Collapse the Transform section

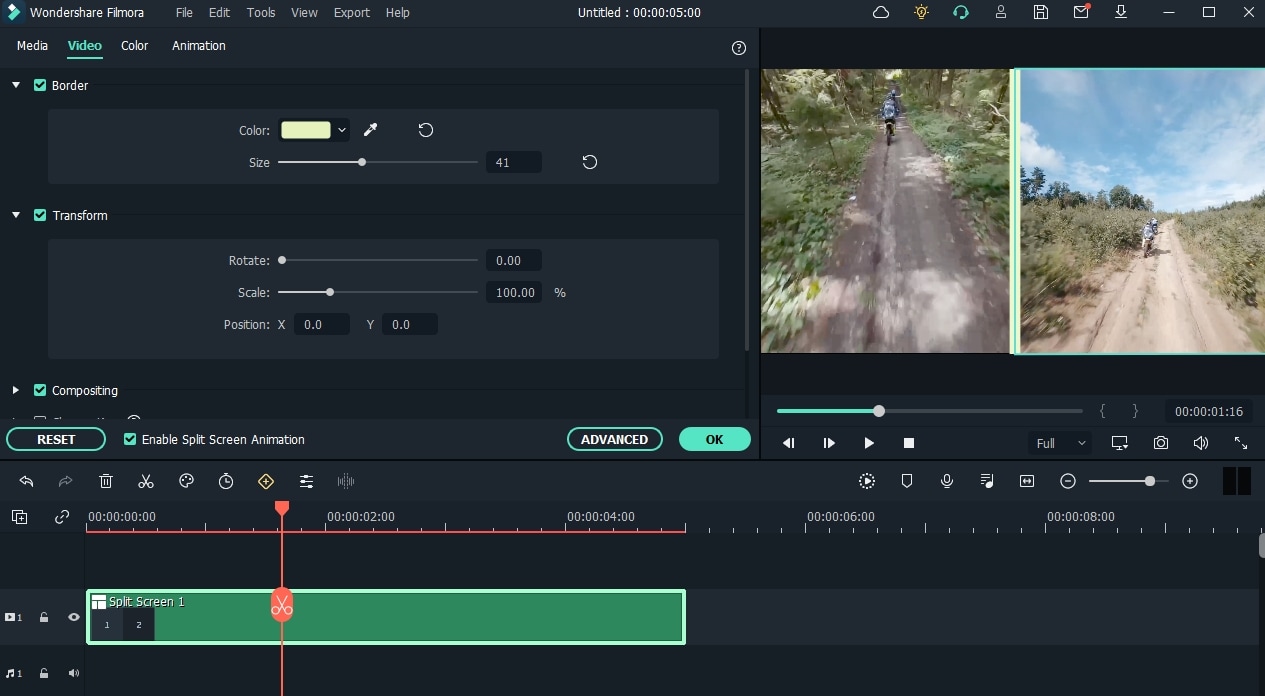click(x=16, y=215)
